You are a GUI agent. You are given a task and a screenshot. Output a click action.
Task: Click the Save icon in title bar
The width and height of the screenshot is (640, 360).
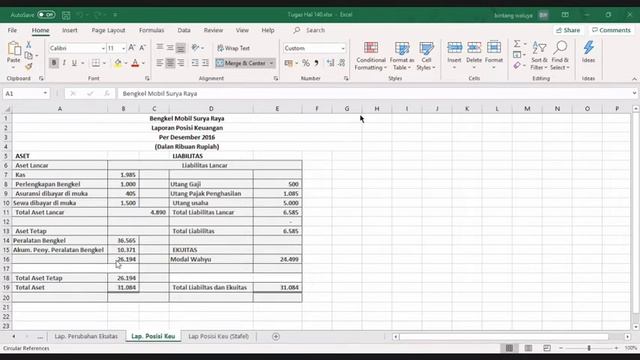click(66, 15)
